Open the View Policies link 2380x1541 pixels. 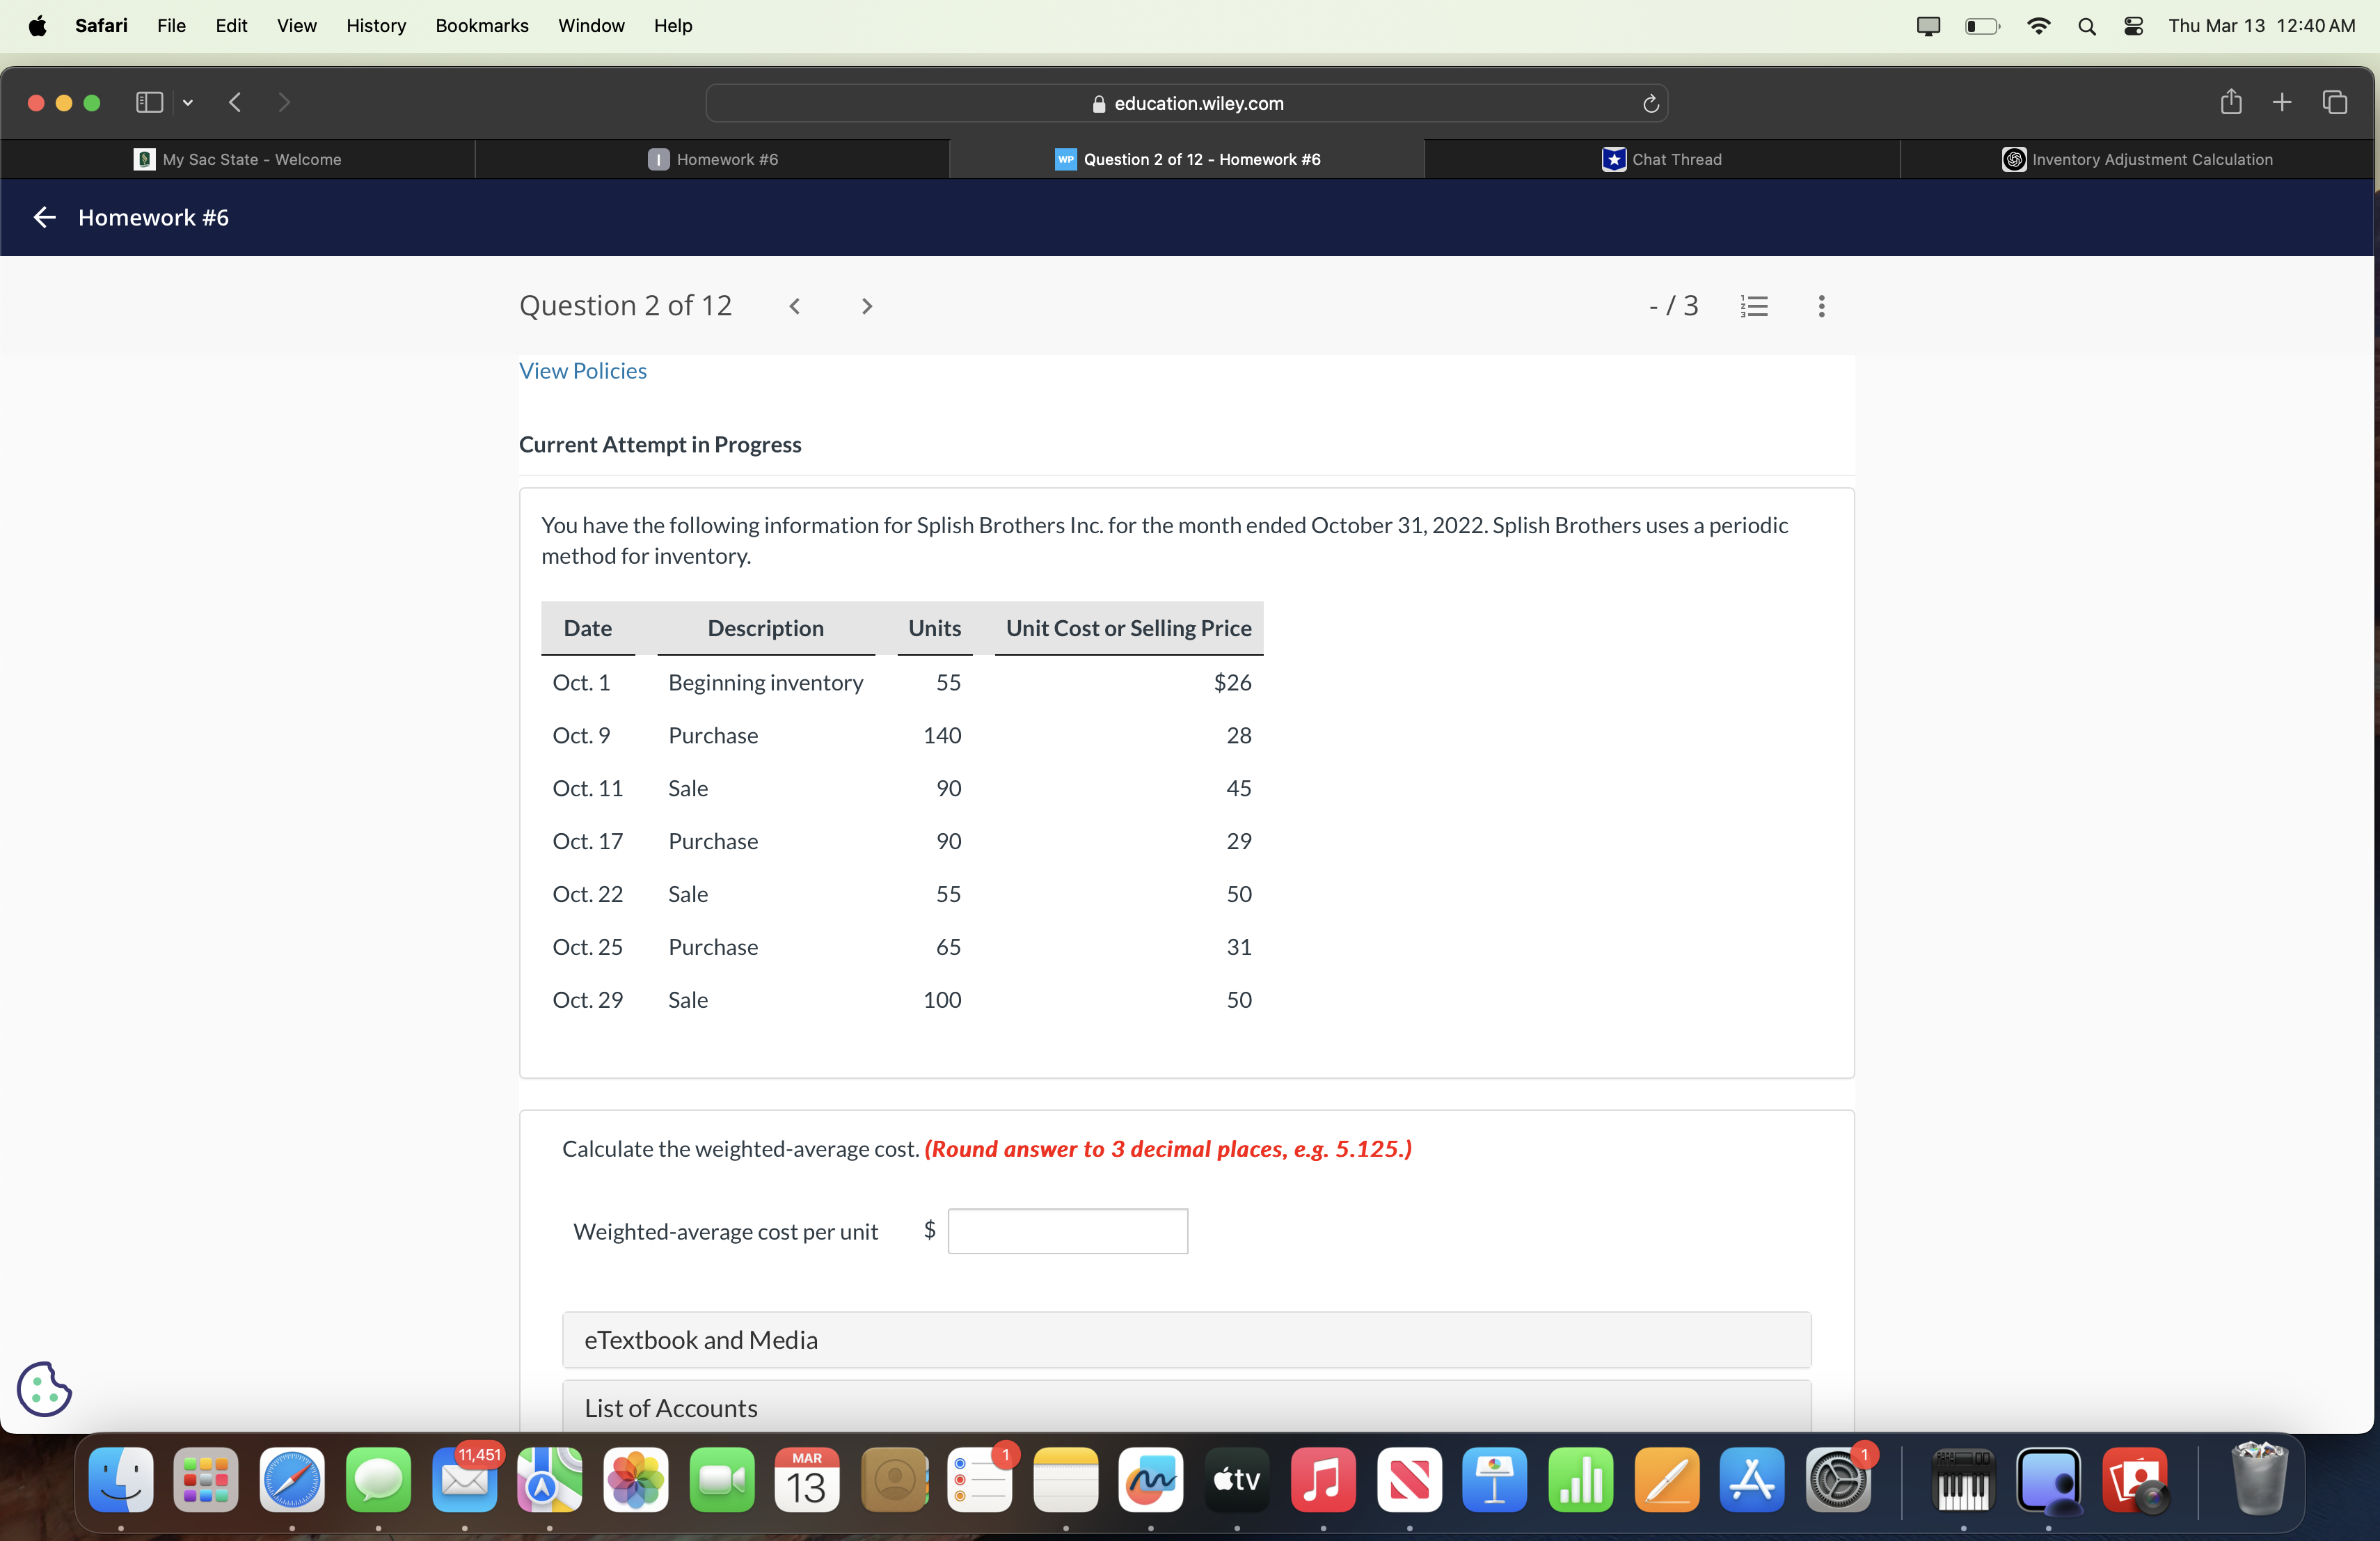583,371
